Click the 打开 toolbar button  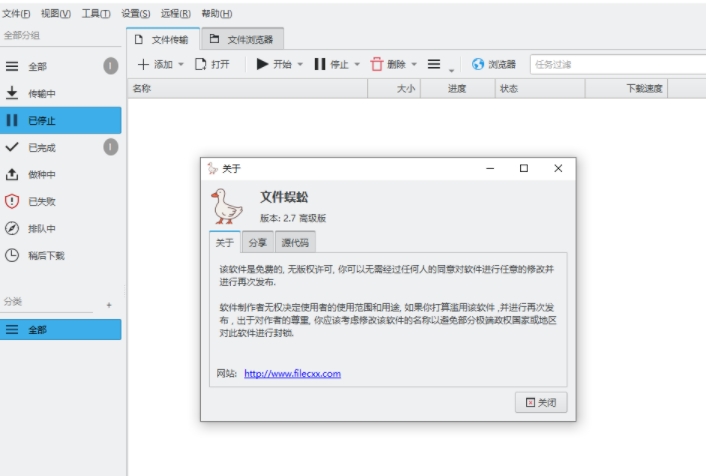pyautogui.click(x=212, y=64)
